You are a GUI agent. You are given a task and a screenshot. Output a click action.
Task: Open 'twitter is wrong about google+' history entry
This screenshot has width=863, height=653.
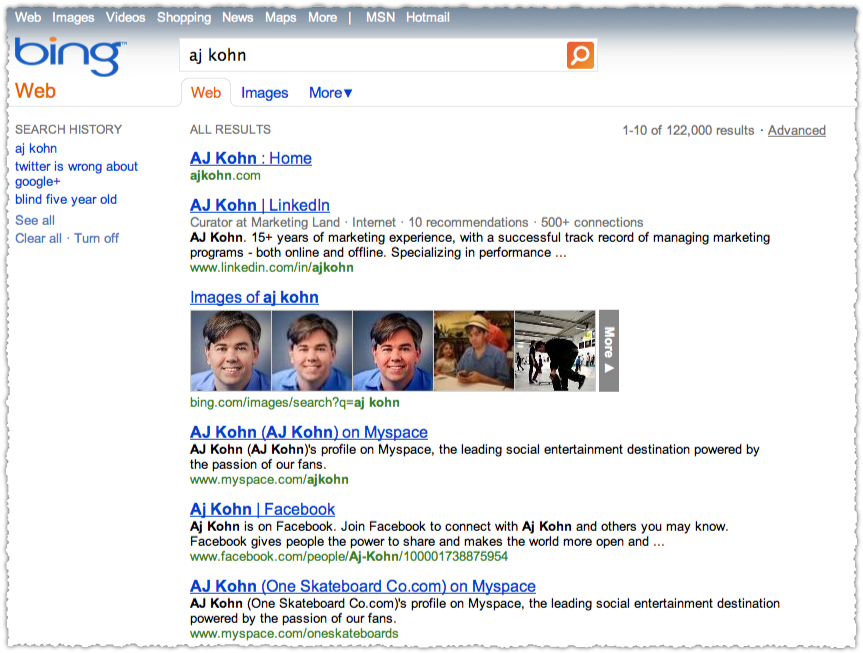tap(76, 173)
